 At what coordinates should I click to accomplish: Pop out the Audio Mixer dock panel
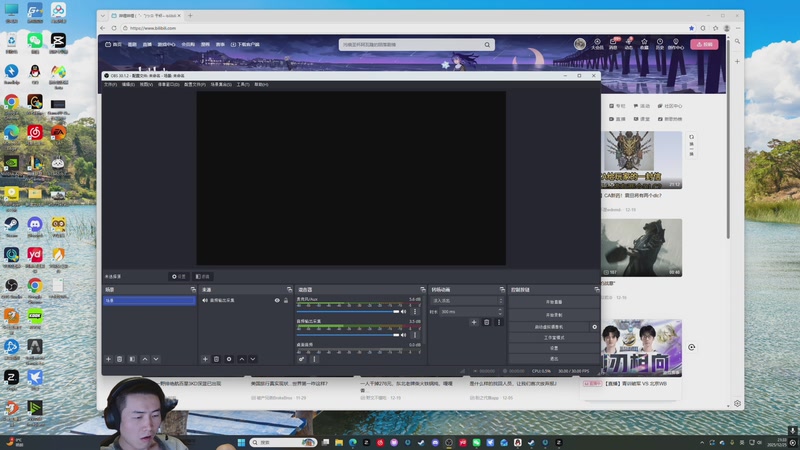pyautogui.click(x=422, y=290)
